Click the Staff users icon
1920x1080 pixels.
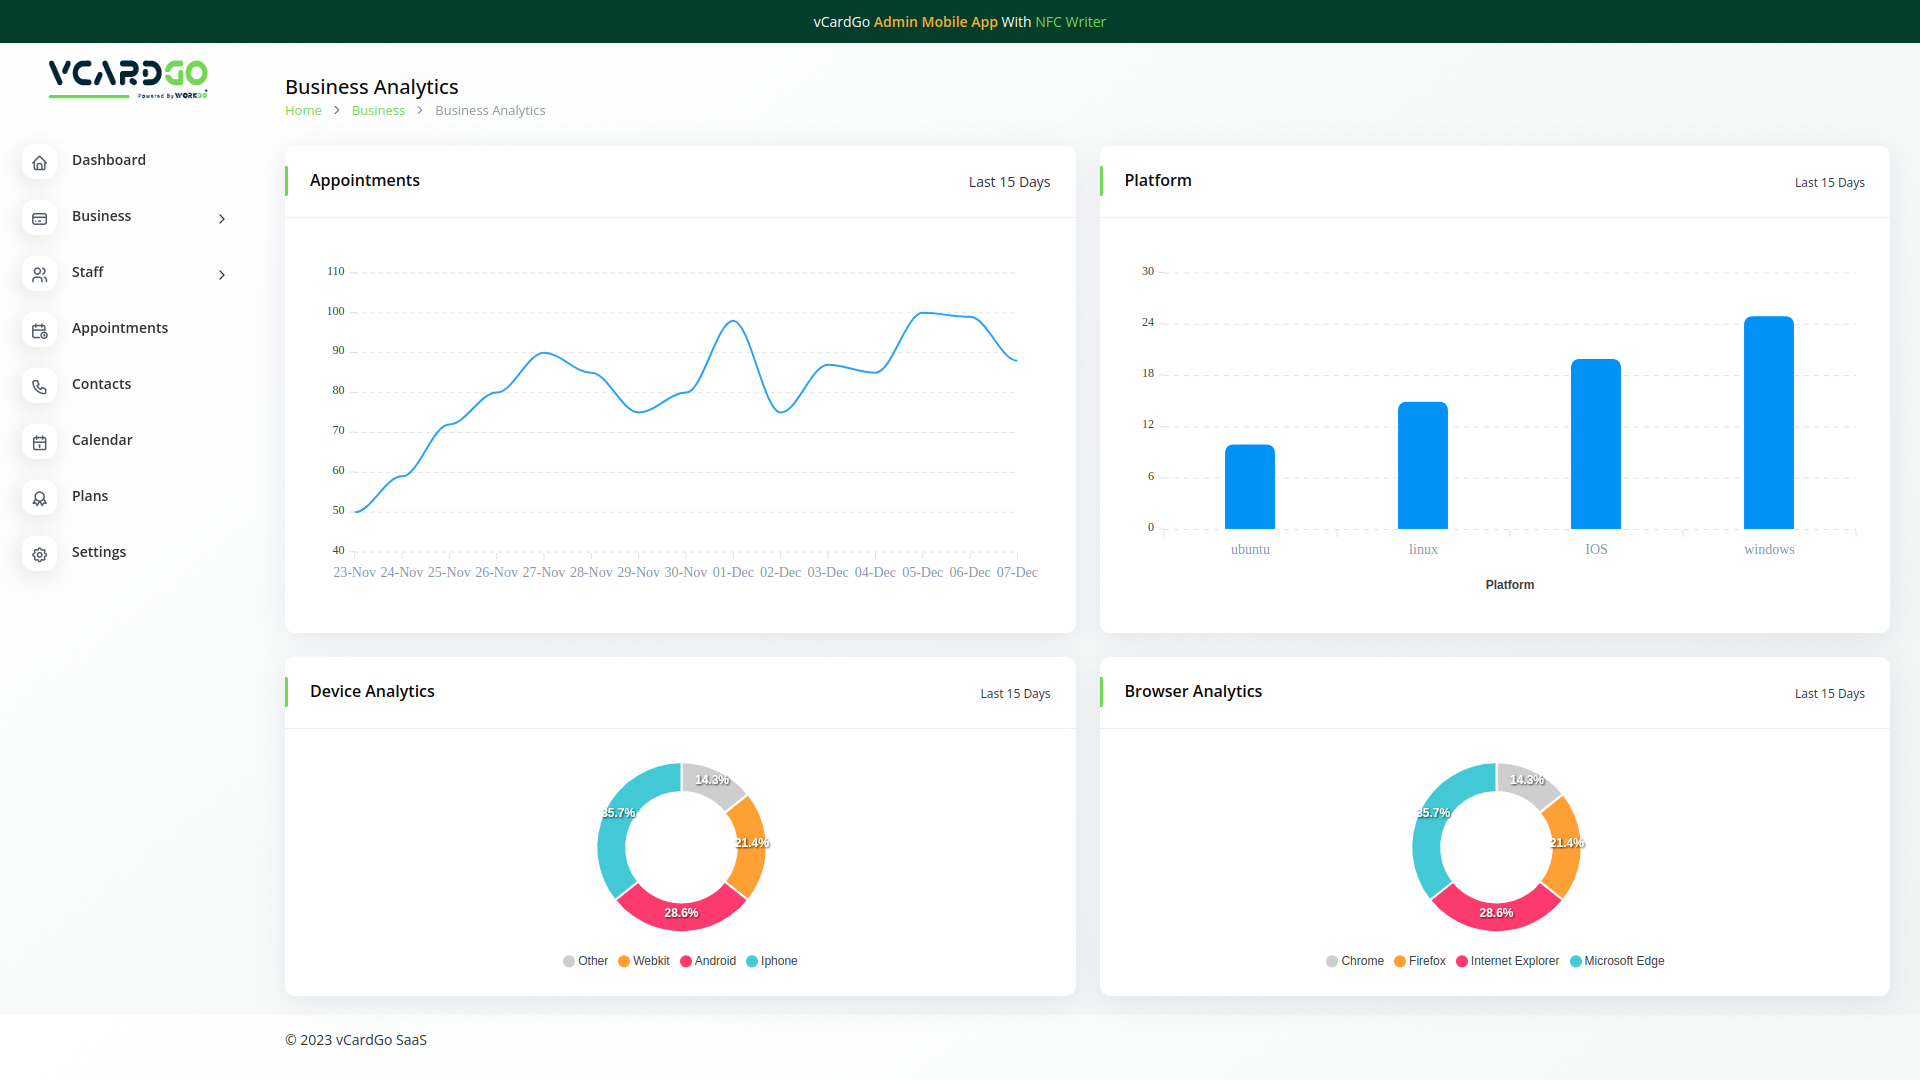(x=40, y=274)
